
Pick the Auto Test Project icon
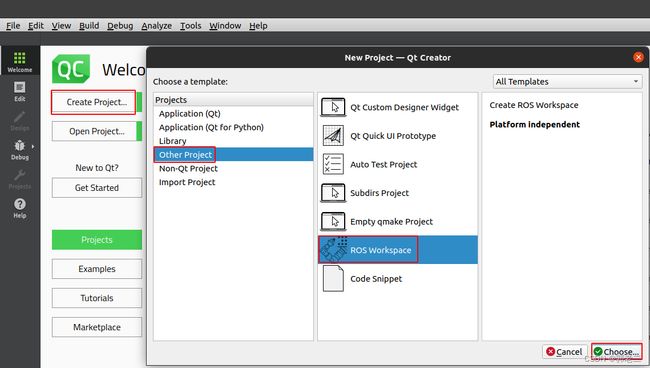pos(333,164)
